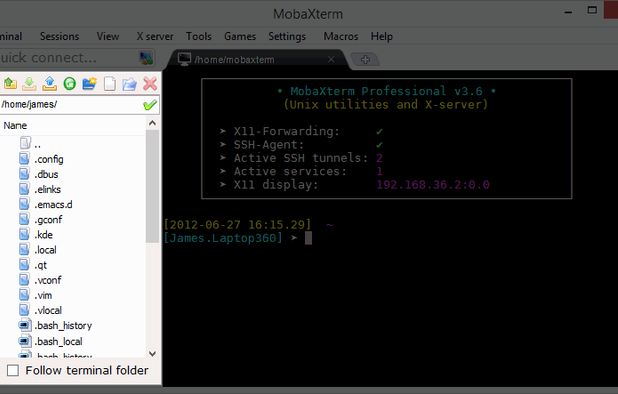
Task: Click the open folder icon in the file toolbar
Action: tap(129, 84)
